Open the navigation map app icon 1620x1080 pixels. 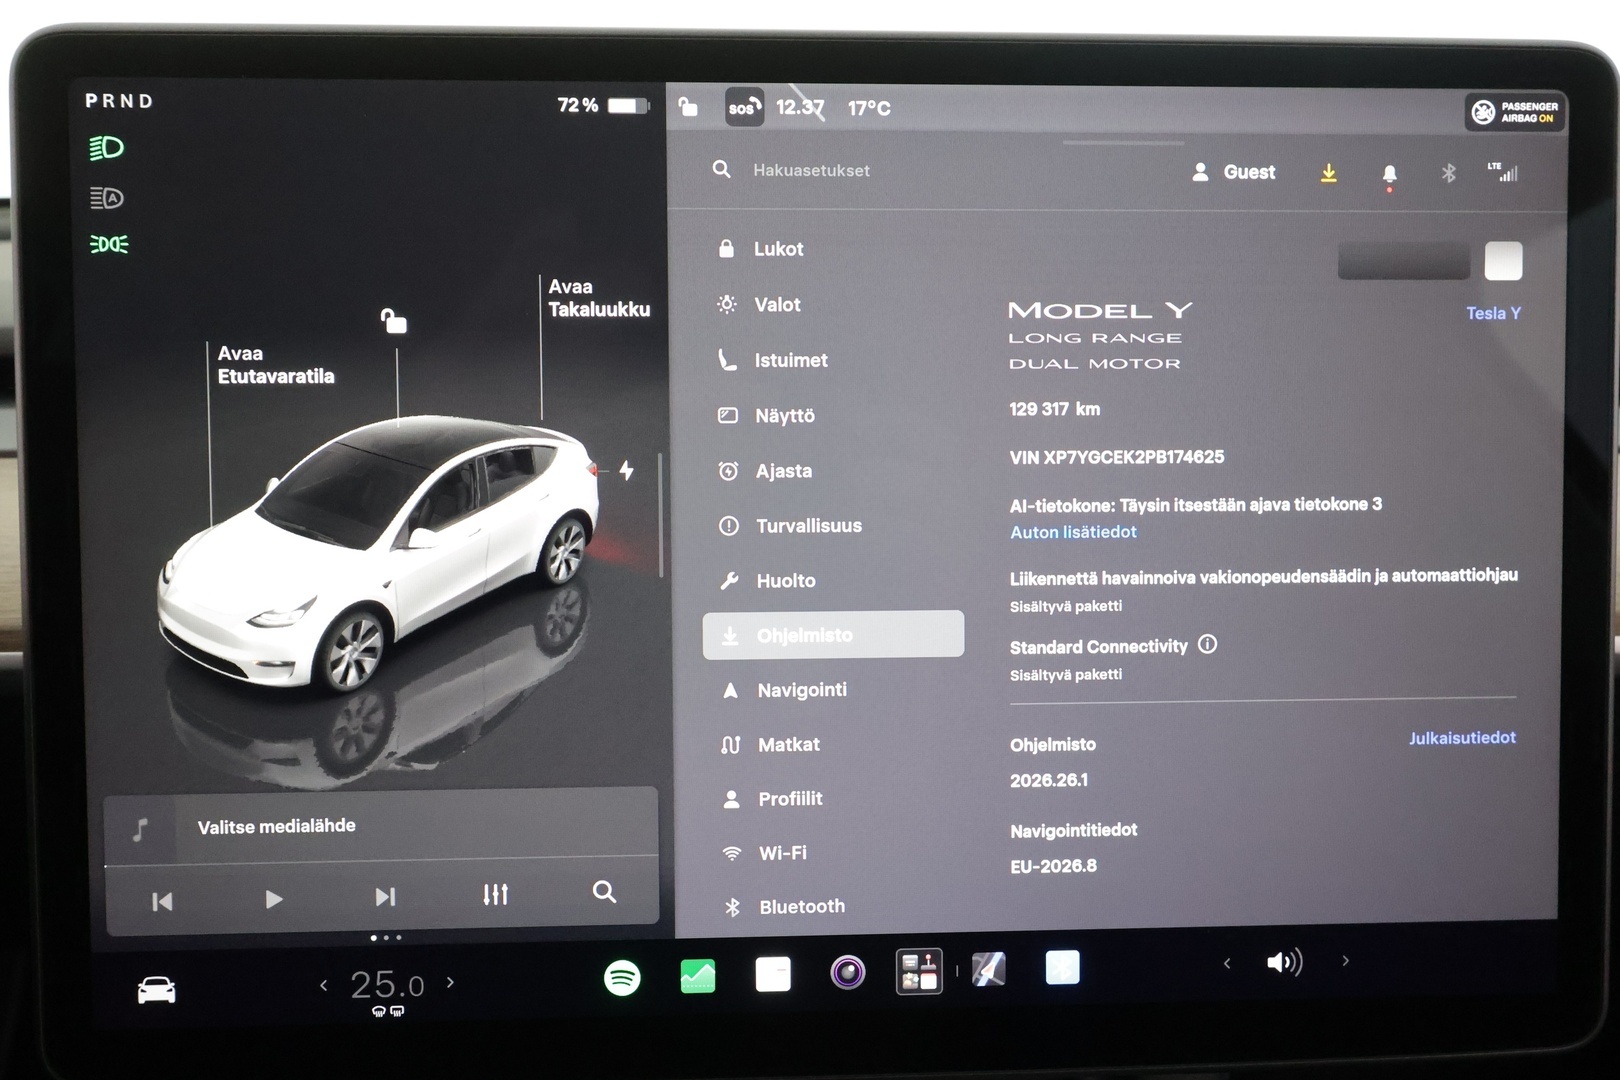989,969
